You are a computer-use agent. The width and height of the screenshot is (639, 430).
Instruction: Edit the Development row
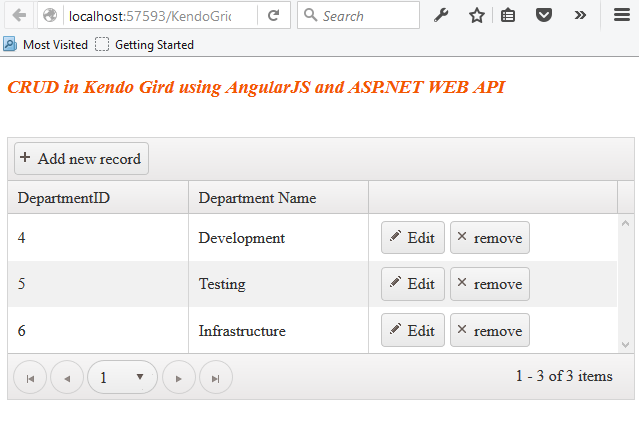413,238
